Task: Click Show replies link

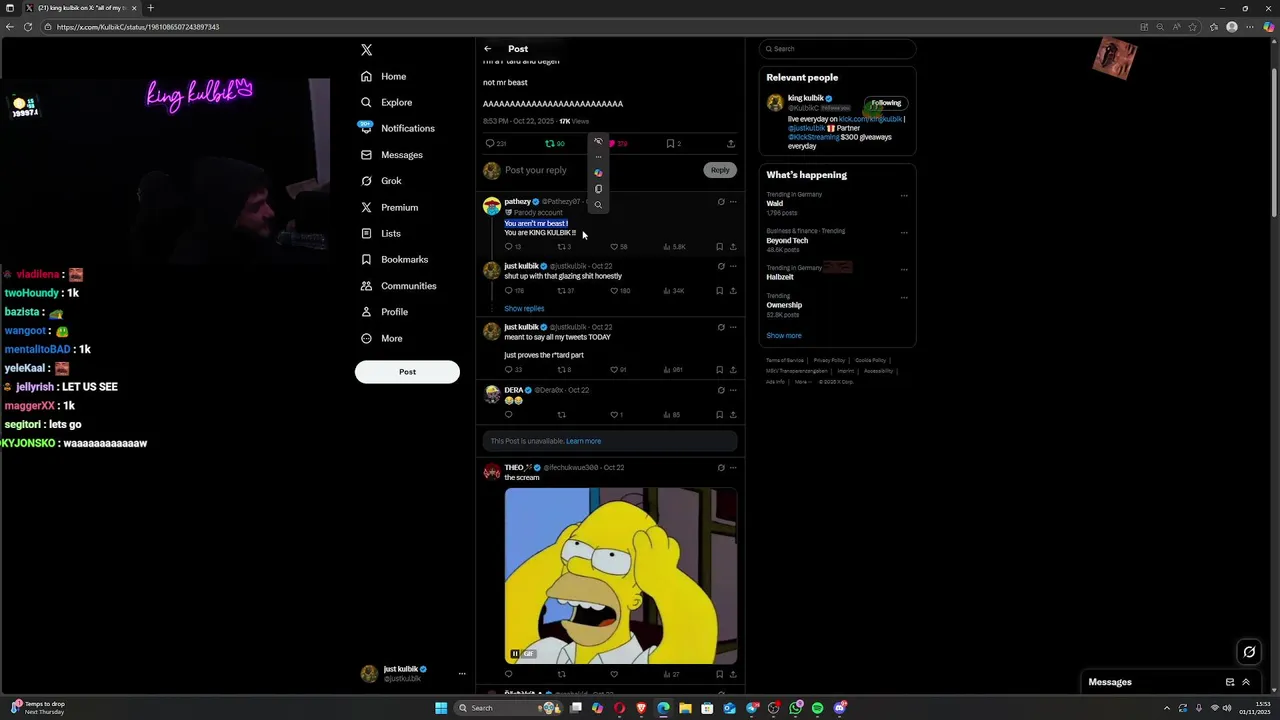Action: 524,309
